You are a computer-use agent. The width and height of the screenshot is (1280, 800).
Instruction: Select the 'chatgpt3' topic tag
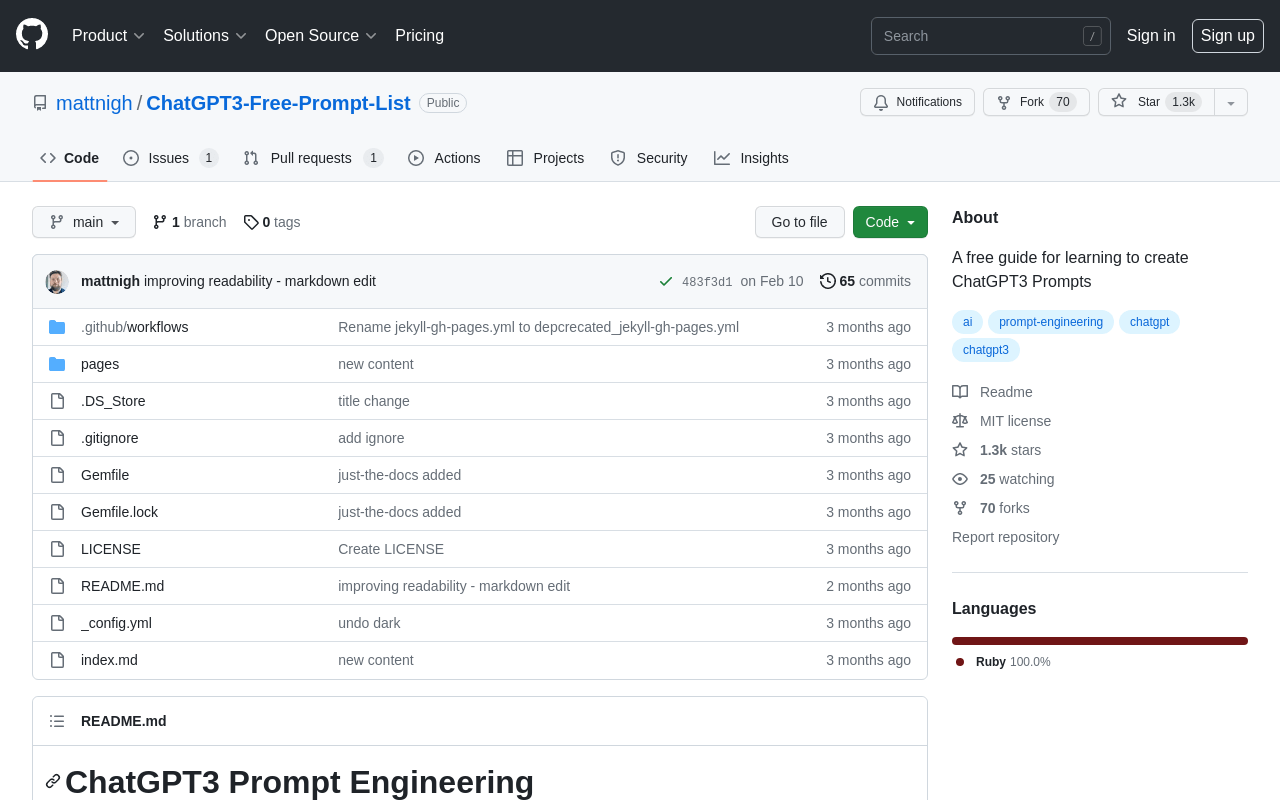(986, 350)
